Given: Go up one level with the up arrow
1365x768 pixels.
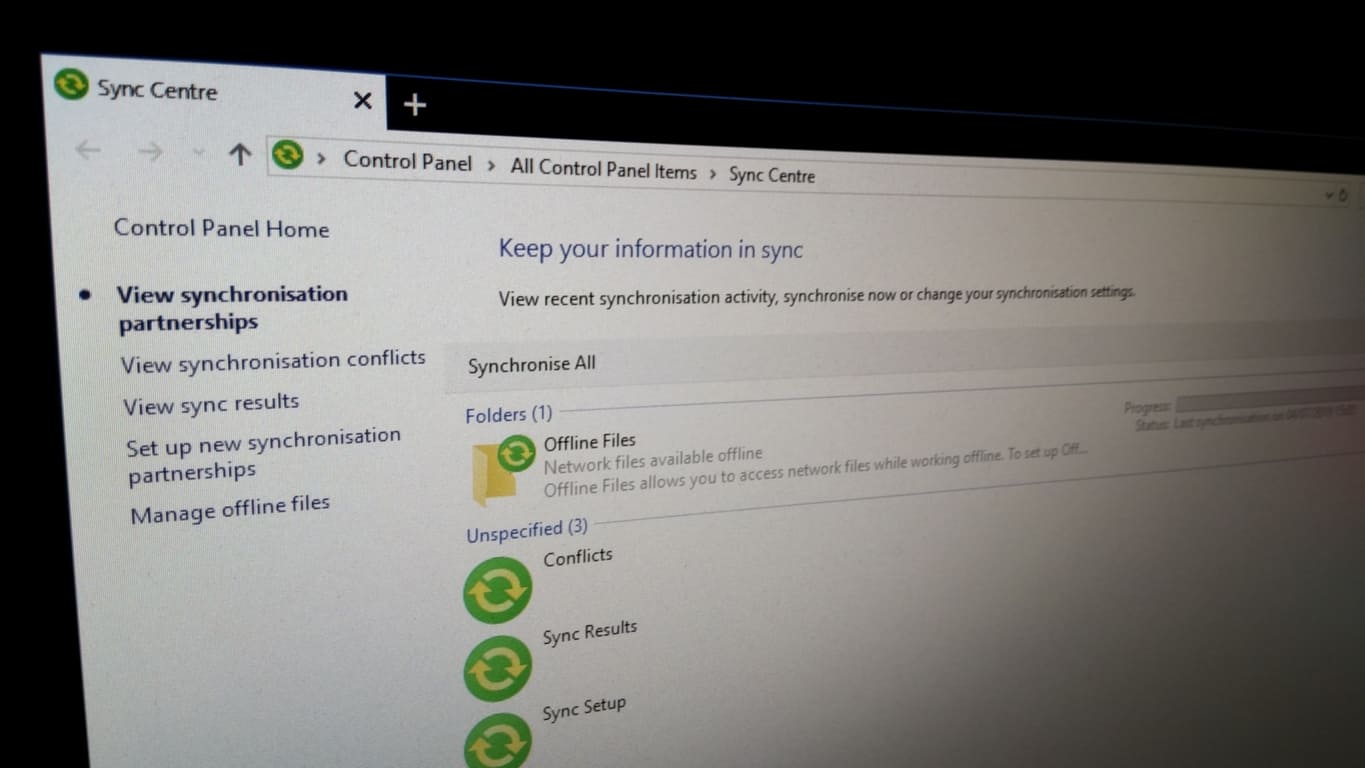Looking at the screenshot, I should click(x=239, y=154).
